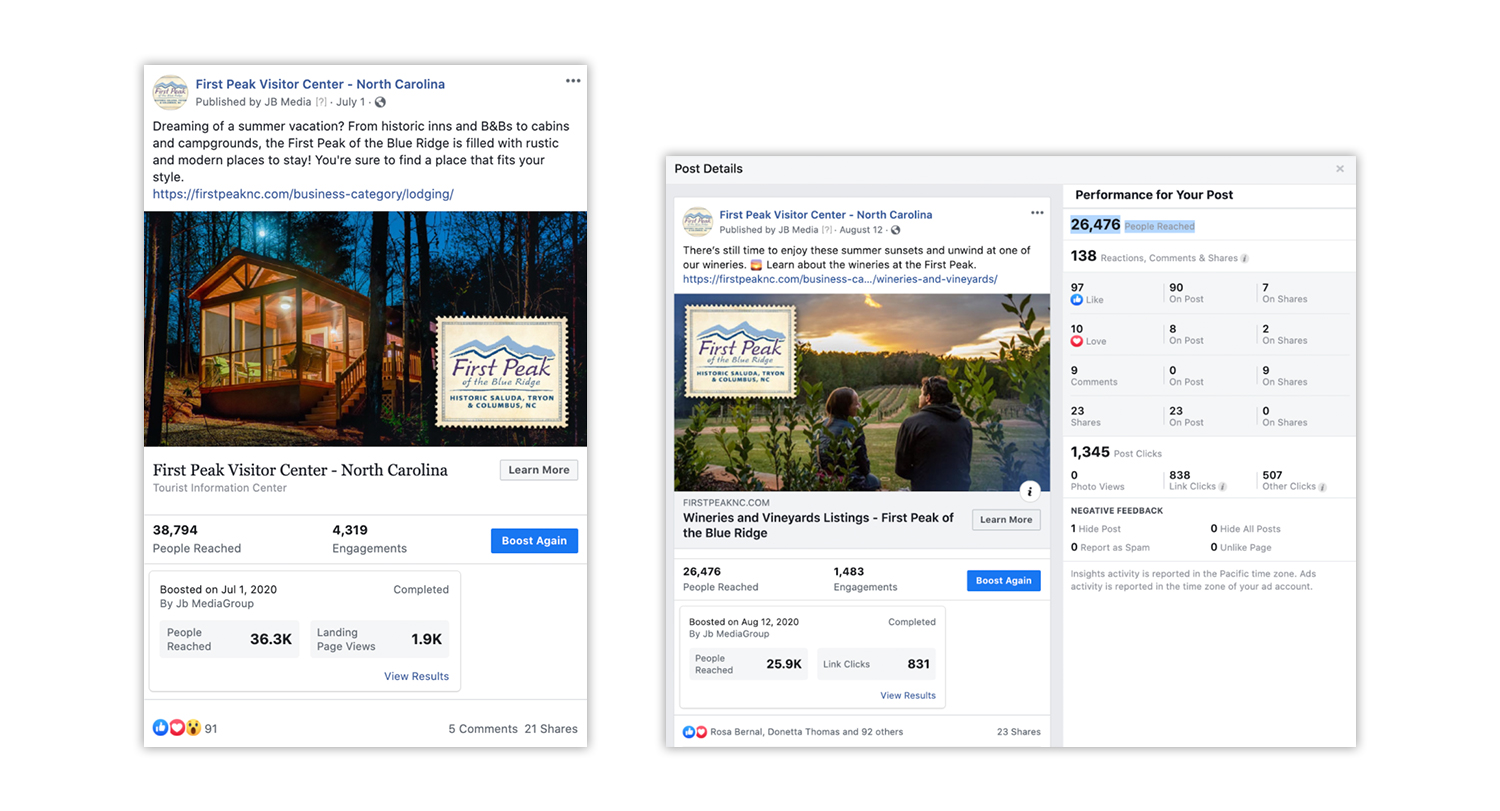Viewport: 1500px width, 811px height.
Task: Click Boost Again on the lodging post
Action: [534, 541]
